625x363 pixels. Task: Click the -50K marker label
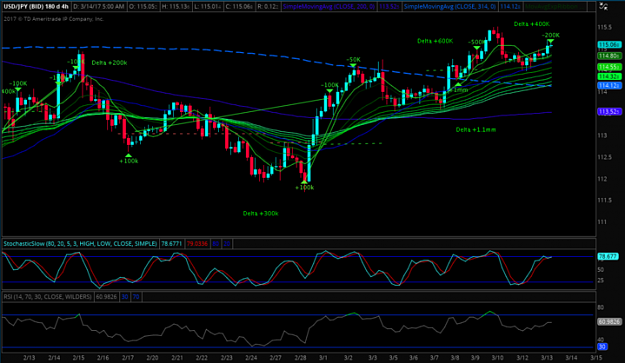coord(353,60)
